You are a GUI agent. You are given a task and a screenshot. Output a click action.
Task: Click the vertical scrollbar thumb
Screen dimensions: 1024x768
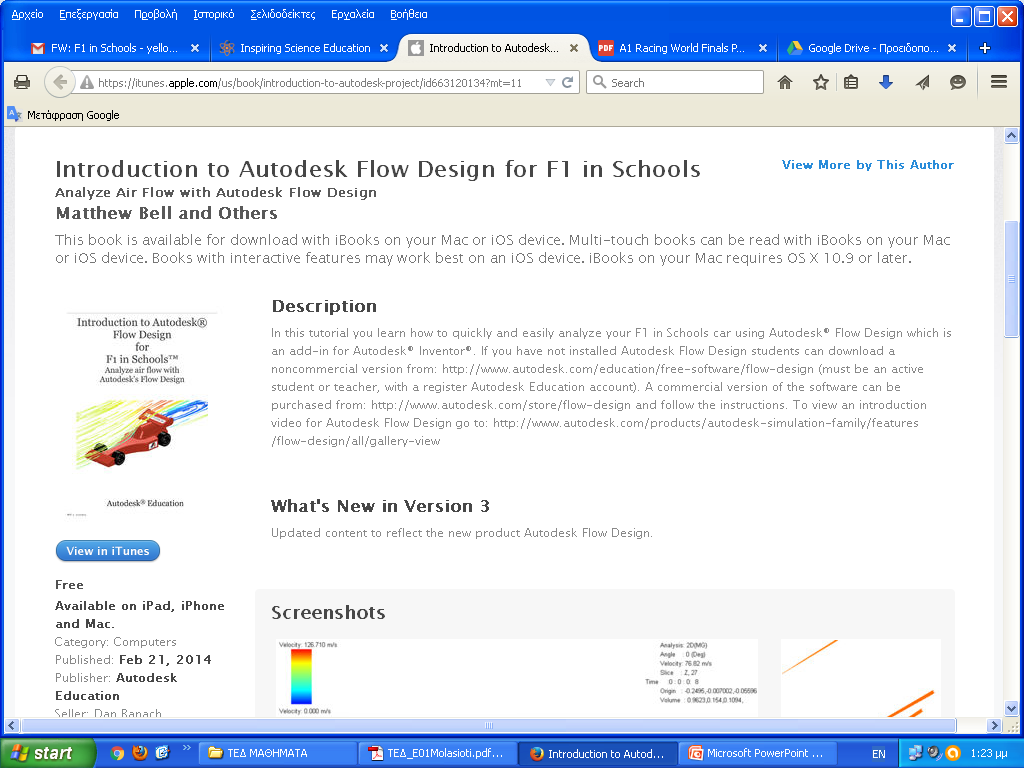[1011, 280]
